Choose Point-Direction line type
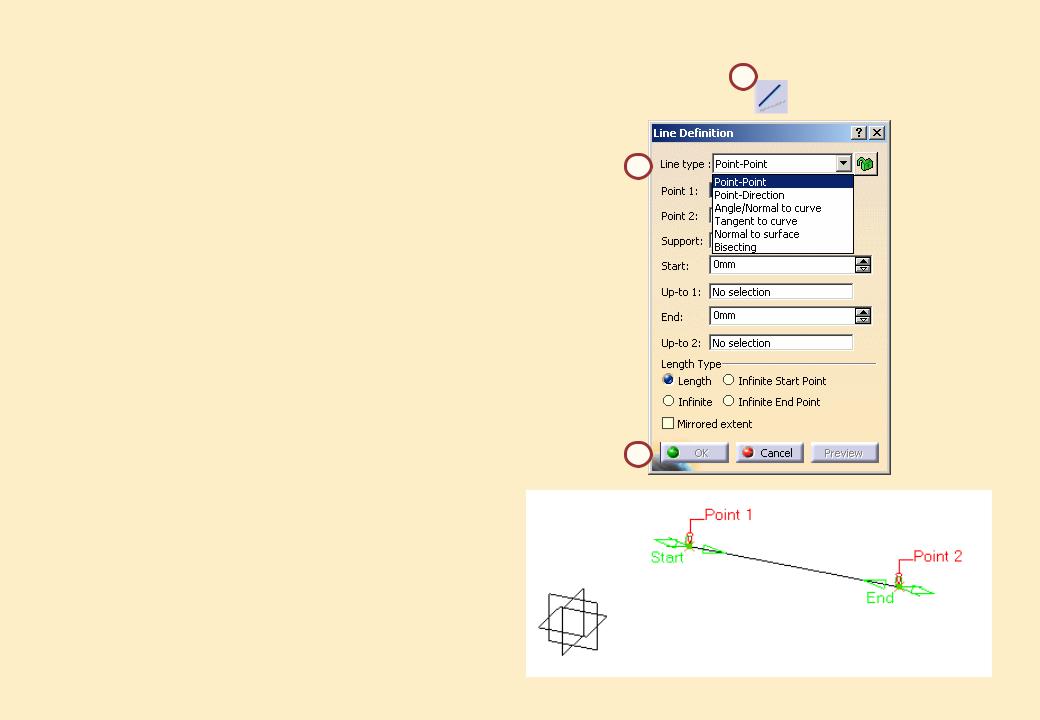This screenshot has height=720, width=1040. [783, 195]
